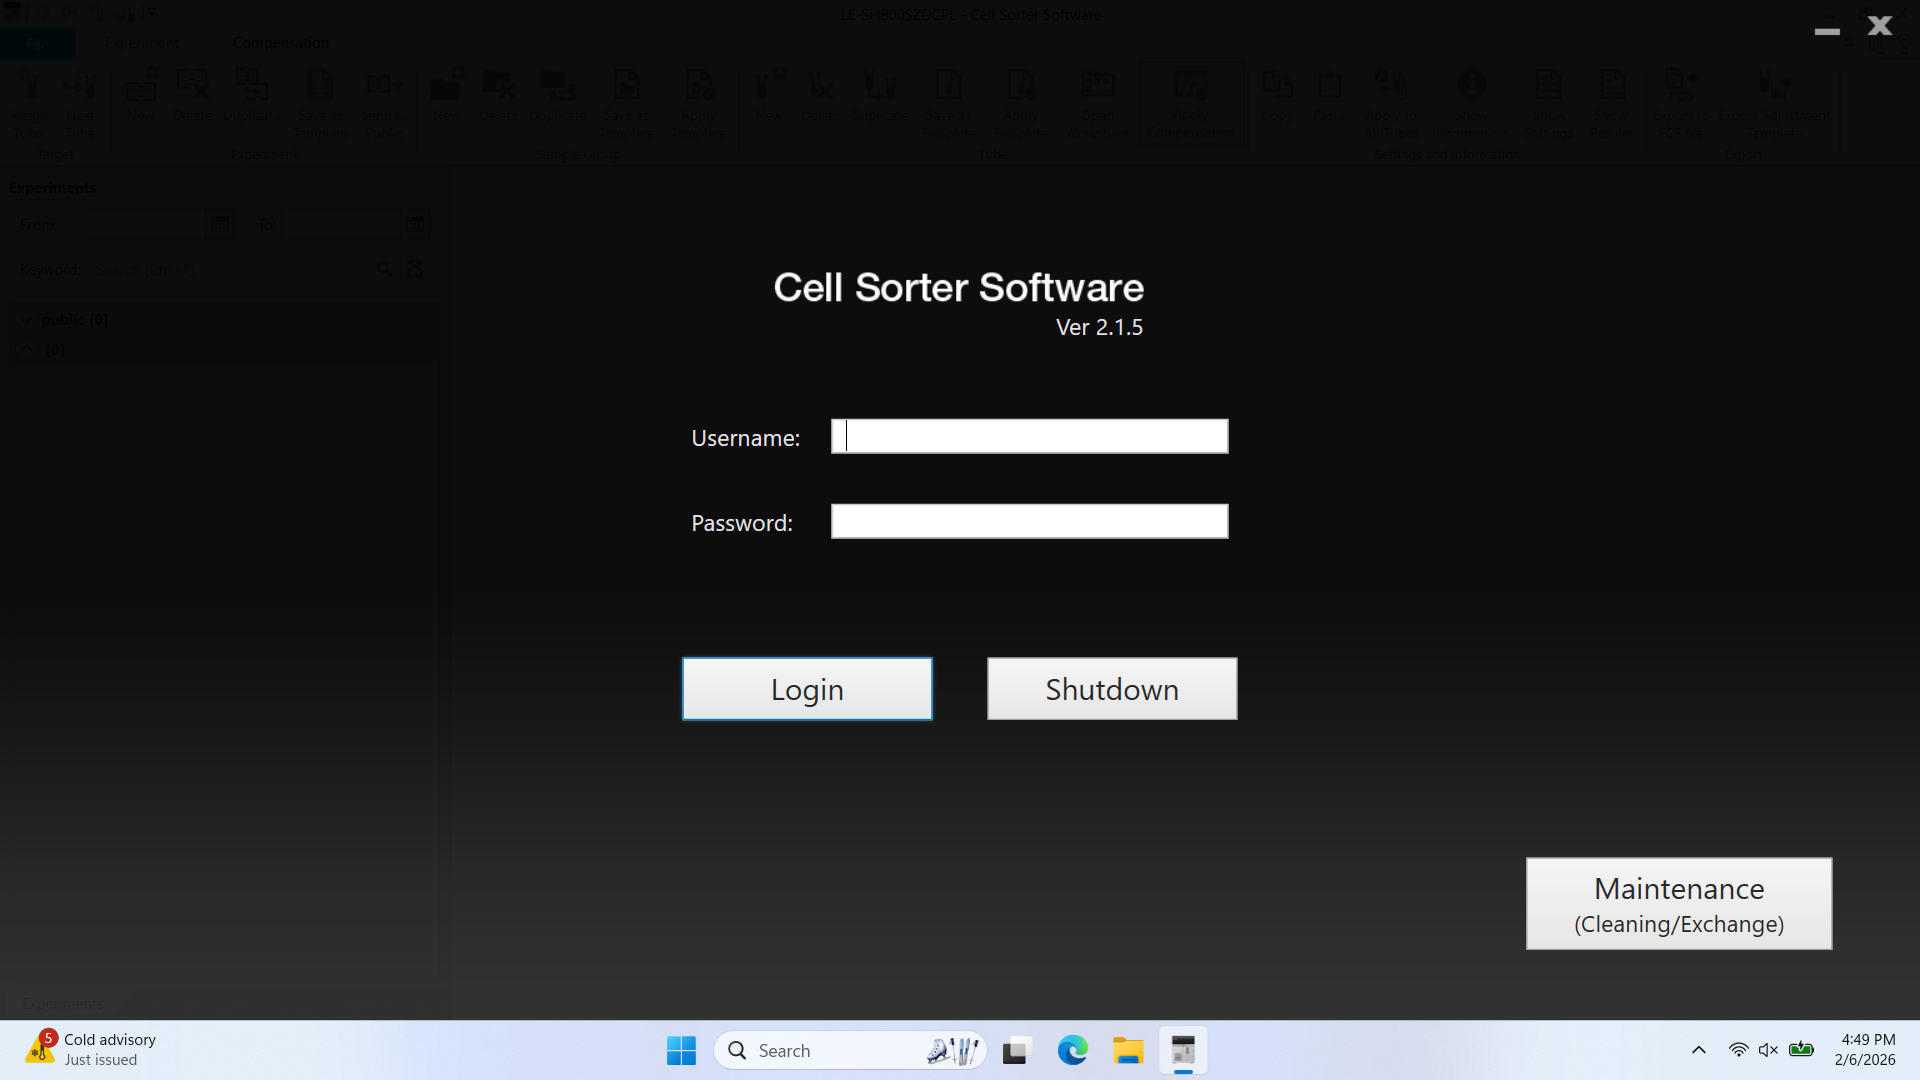
Task: Open the Experiment ribbon tab
Action: 142,43
